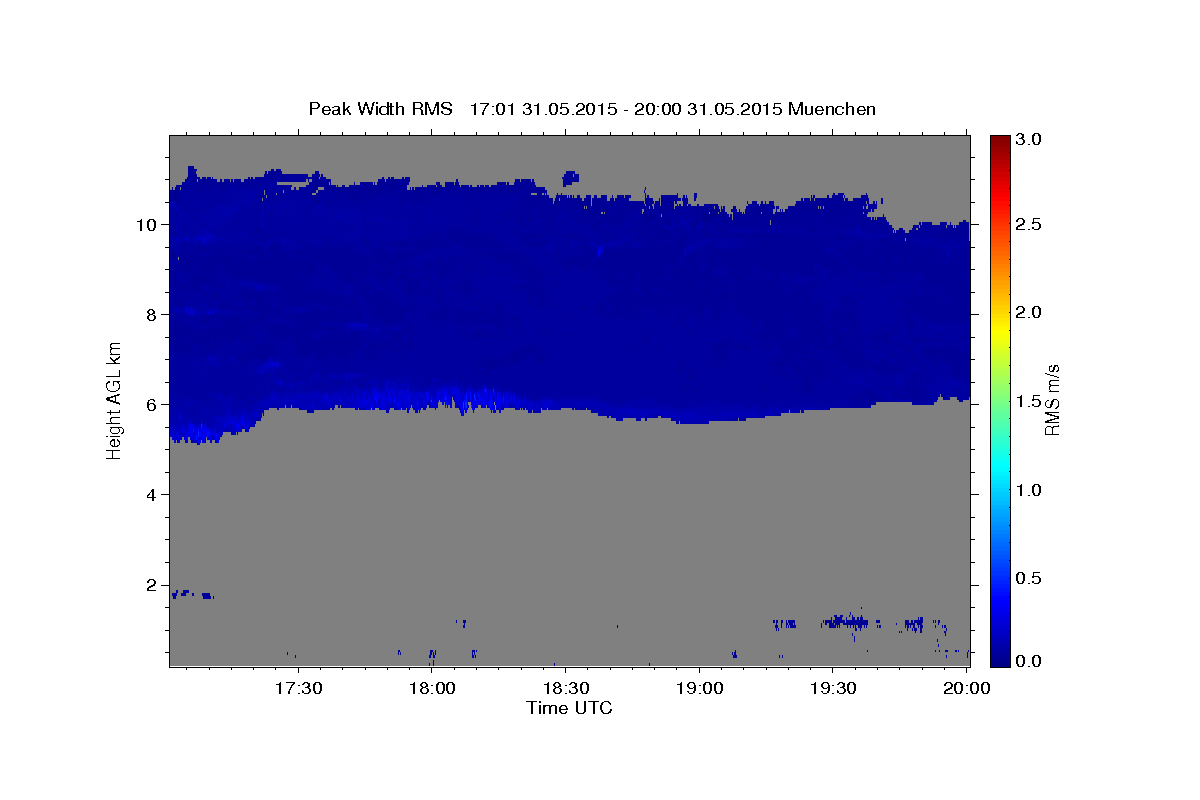Image resolution: width=1200 pixels, height=800 pixels.
Task: Click the 'Muenchen' location text in title
Action: pyautogui.click(x=832, y=109)
